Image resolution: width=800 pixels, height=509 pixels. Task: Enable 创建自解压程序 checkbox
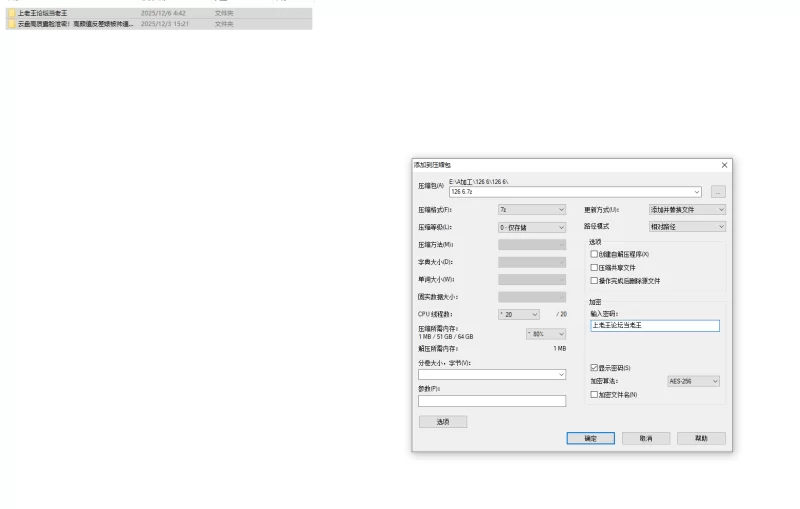coord(594,254)
